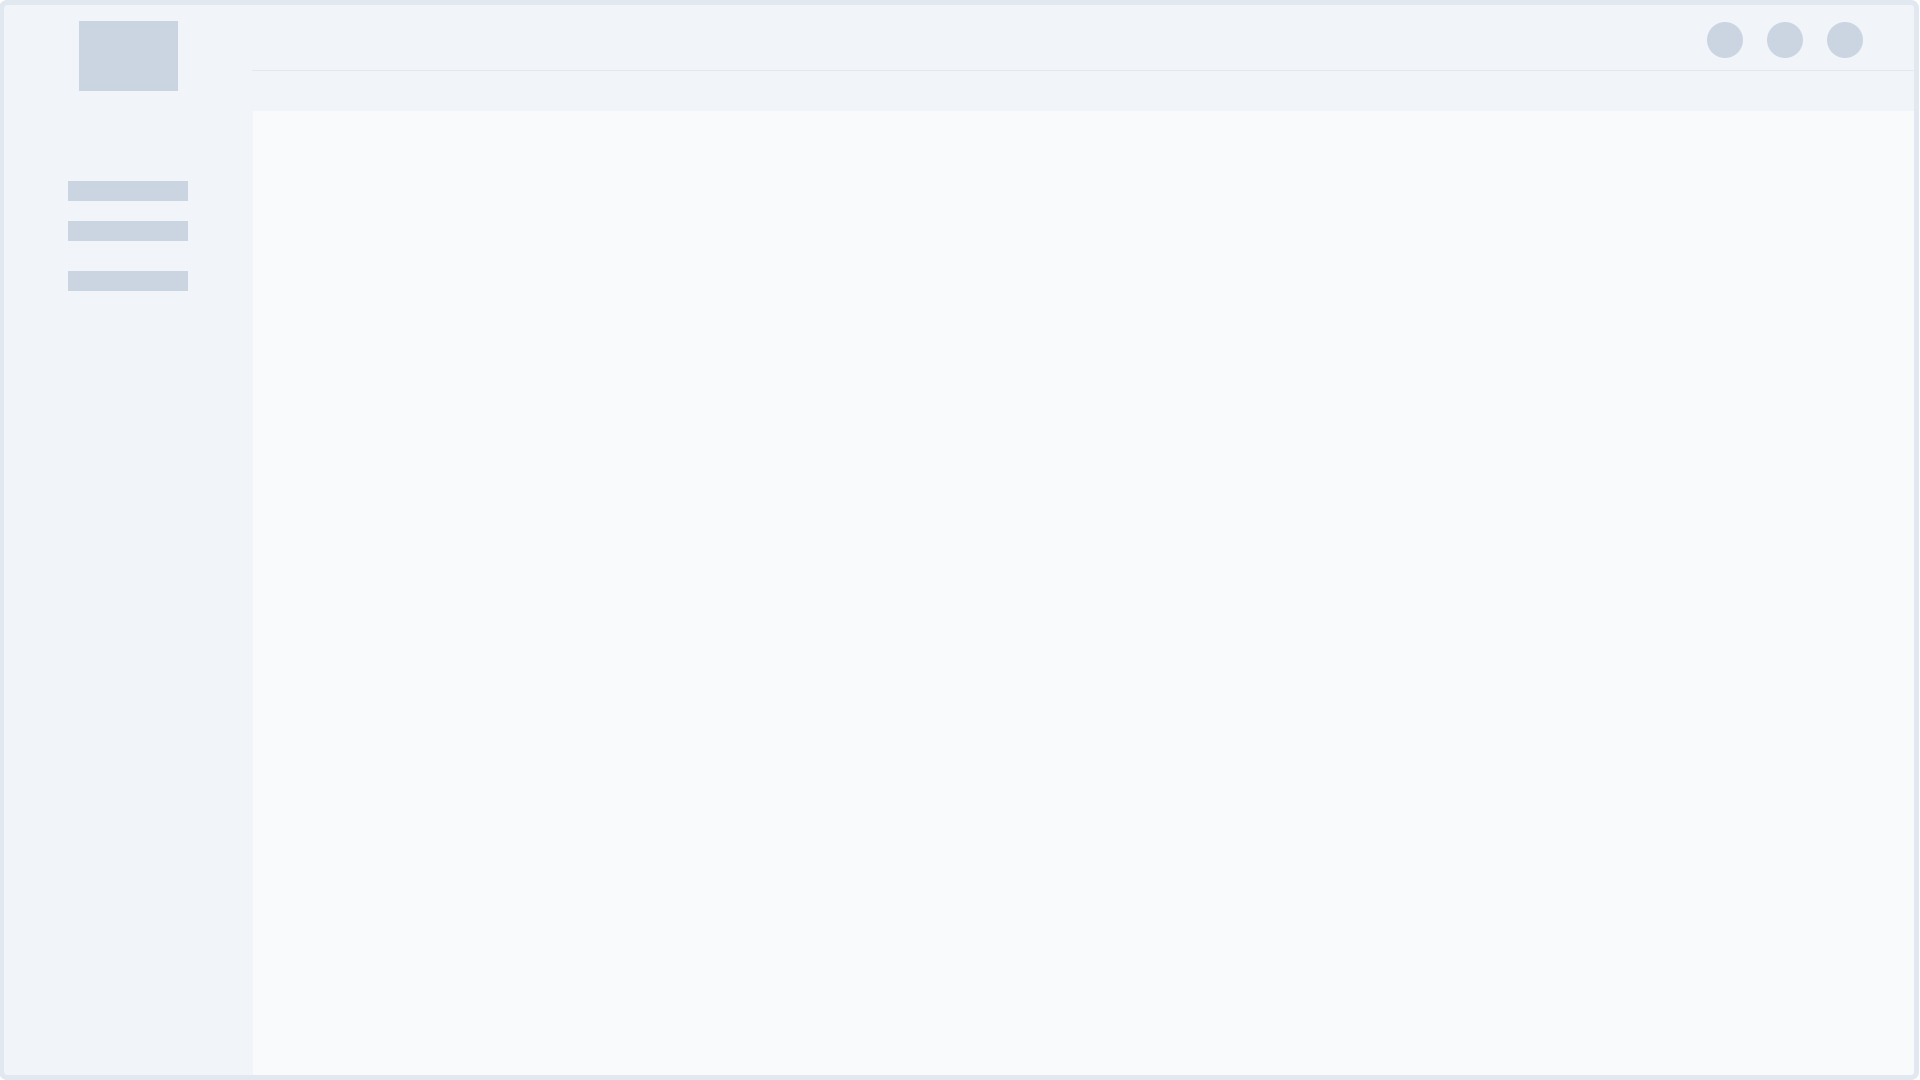Click top edge of main content panel
The width and height of the screenshot is (1920, 1080).
click(x=1084, y=113)
